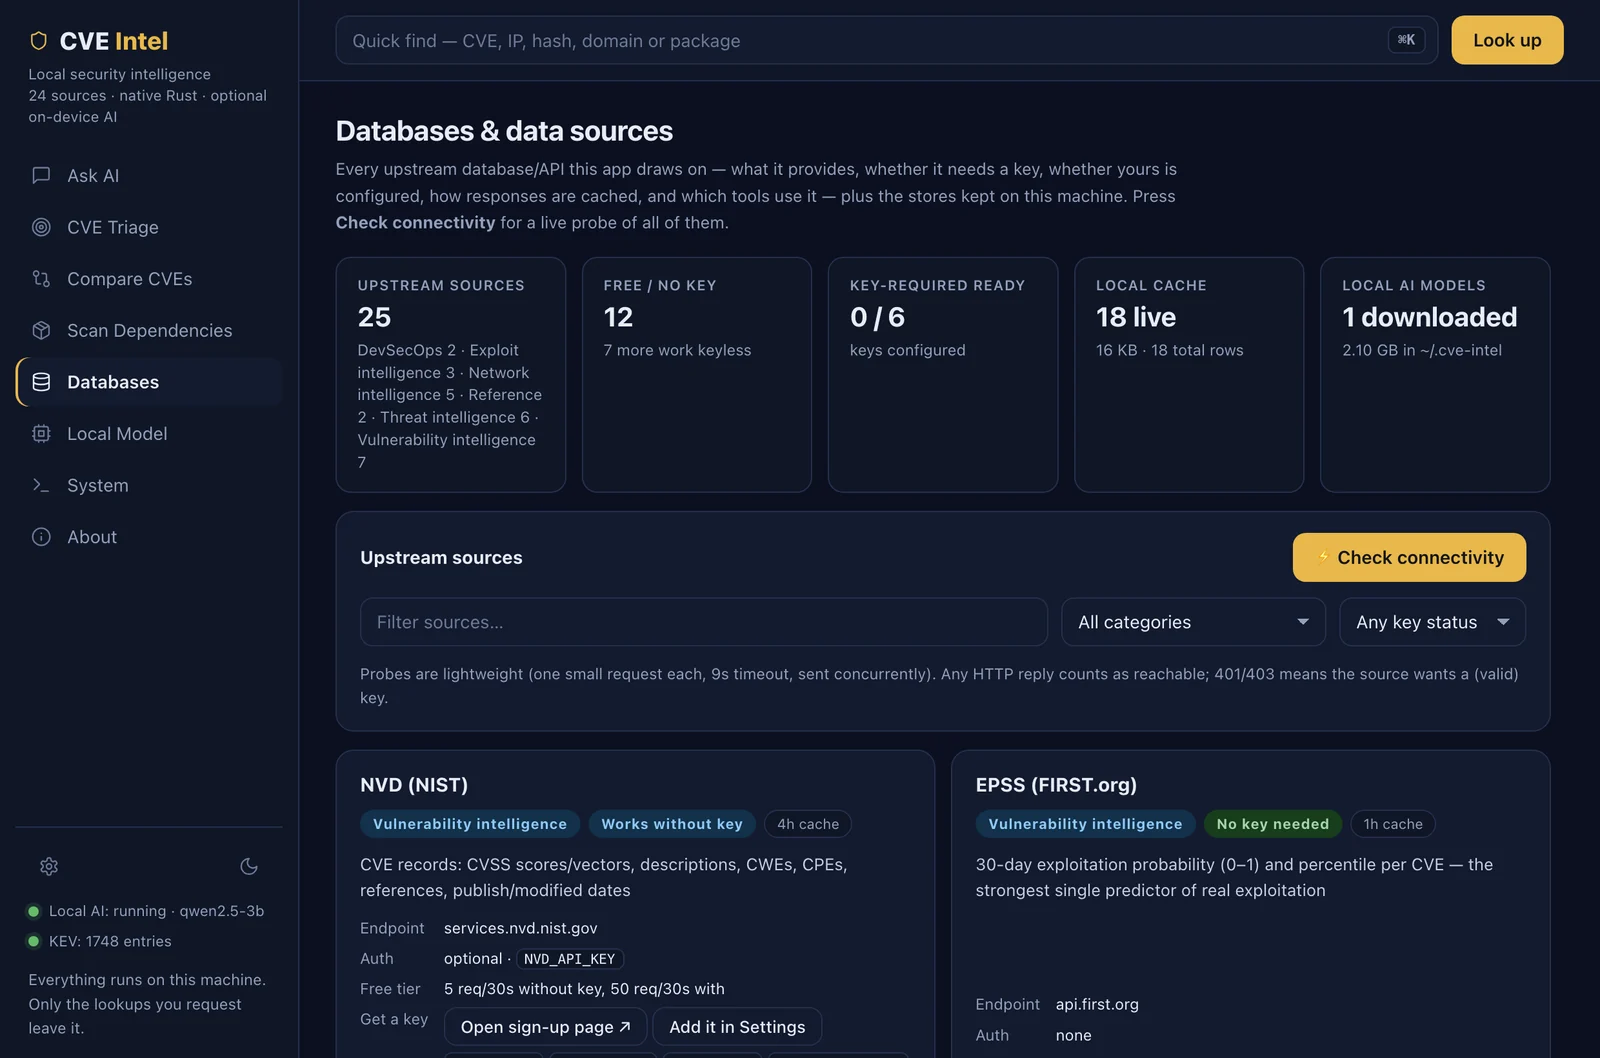Viewport: 1600px width, 1058px height.
Task: Click the System terminal prompt icon
Action: pos(41,485)
